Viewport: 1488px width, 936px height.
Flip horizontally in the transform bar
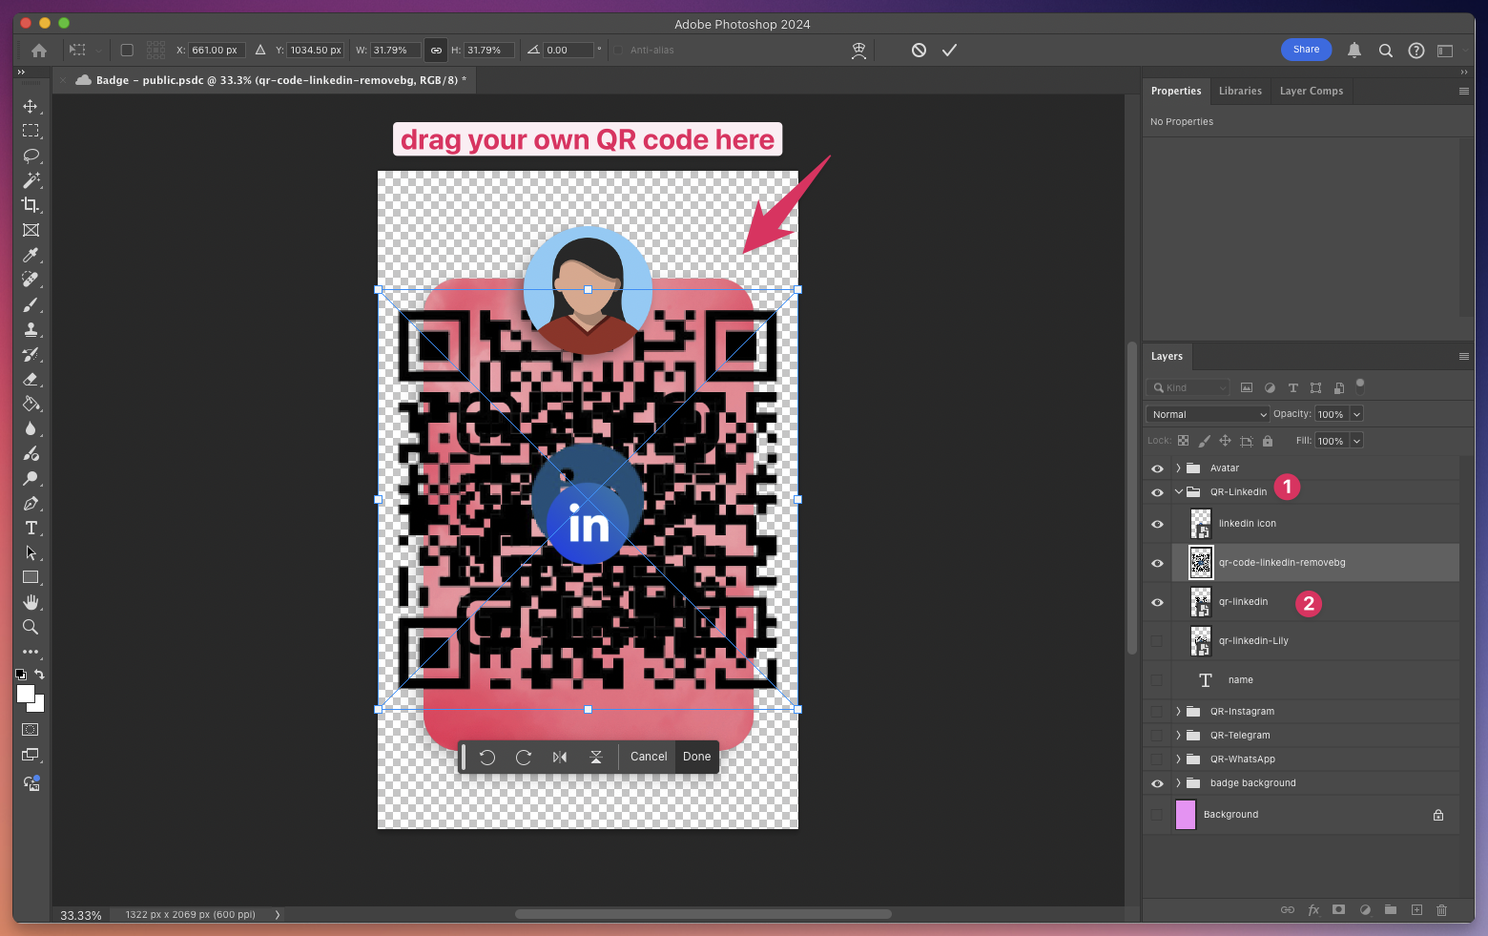pos(560,757)
